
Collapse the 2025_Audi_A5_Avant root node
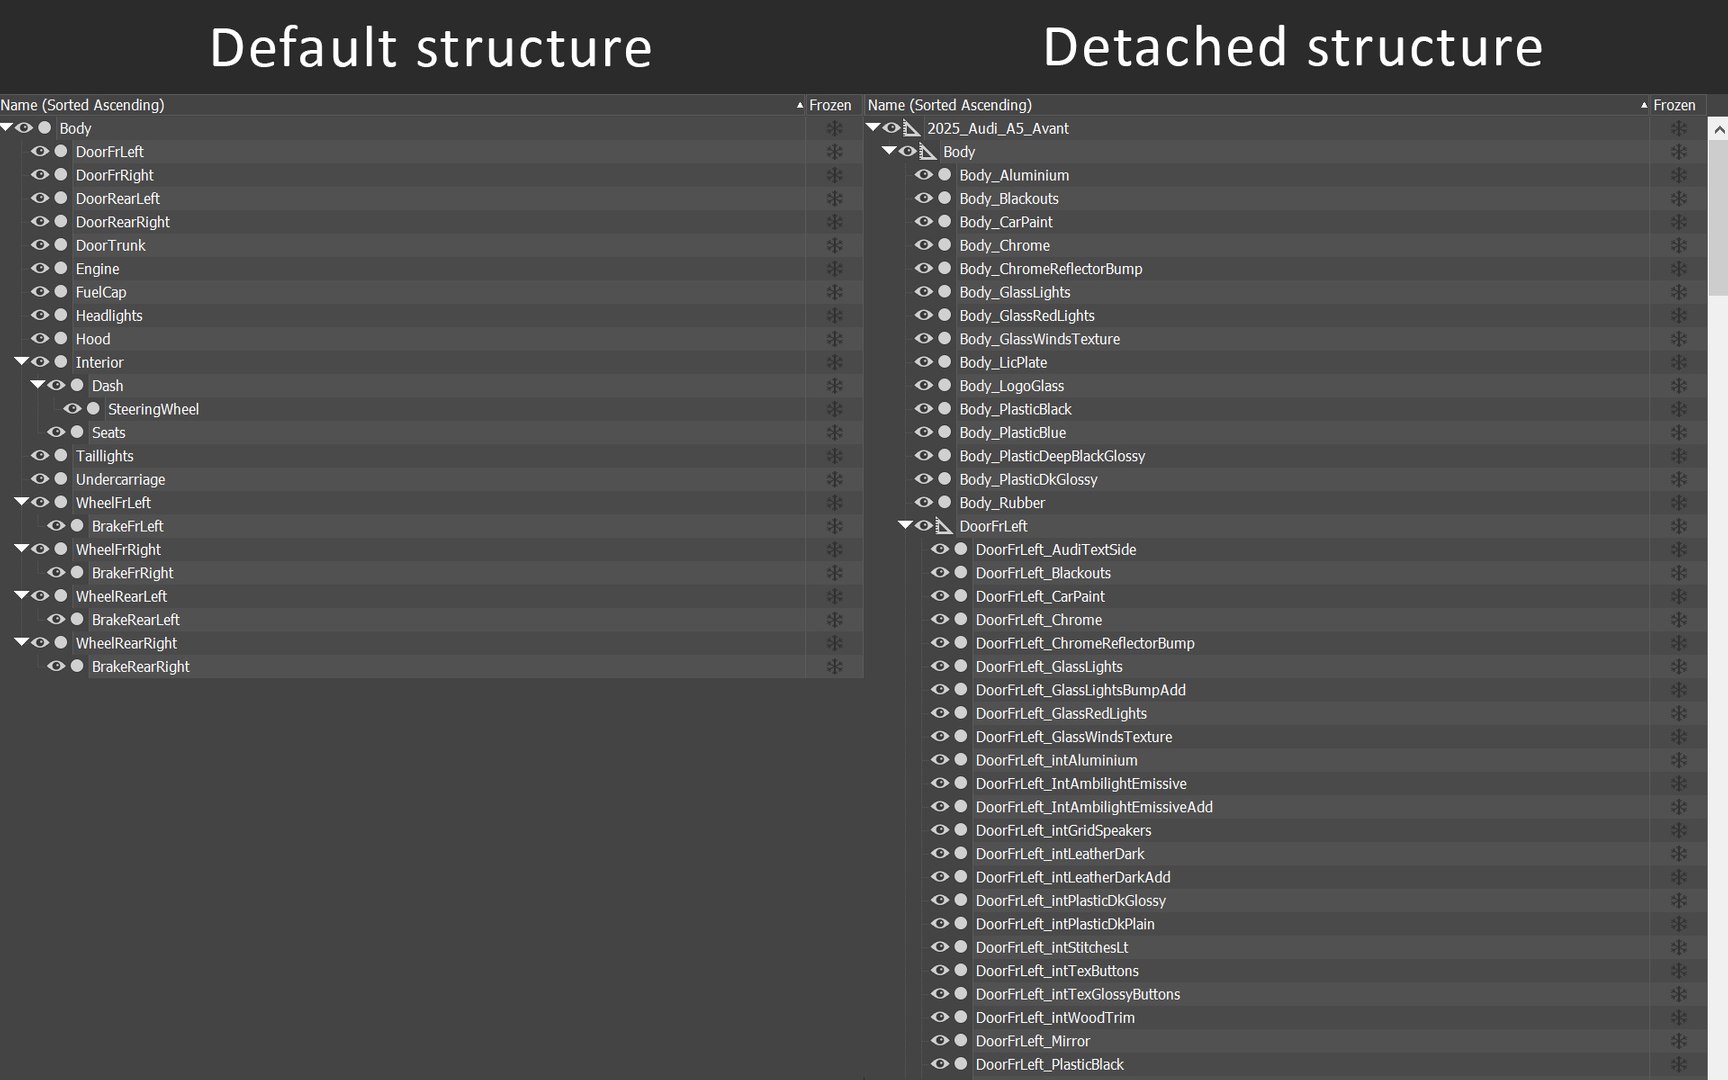click(x=873, y=127)
